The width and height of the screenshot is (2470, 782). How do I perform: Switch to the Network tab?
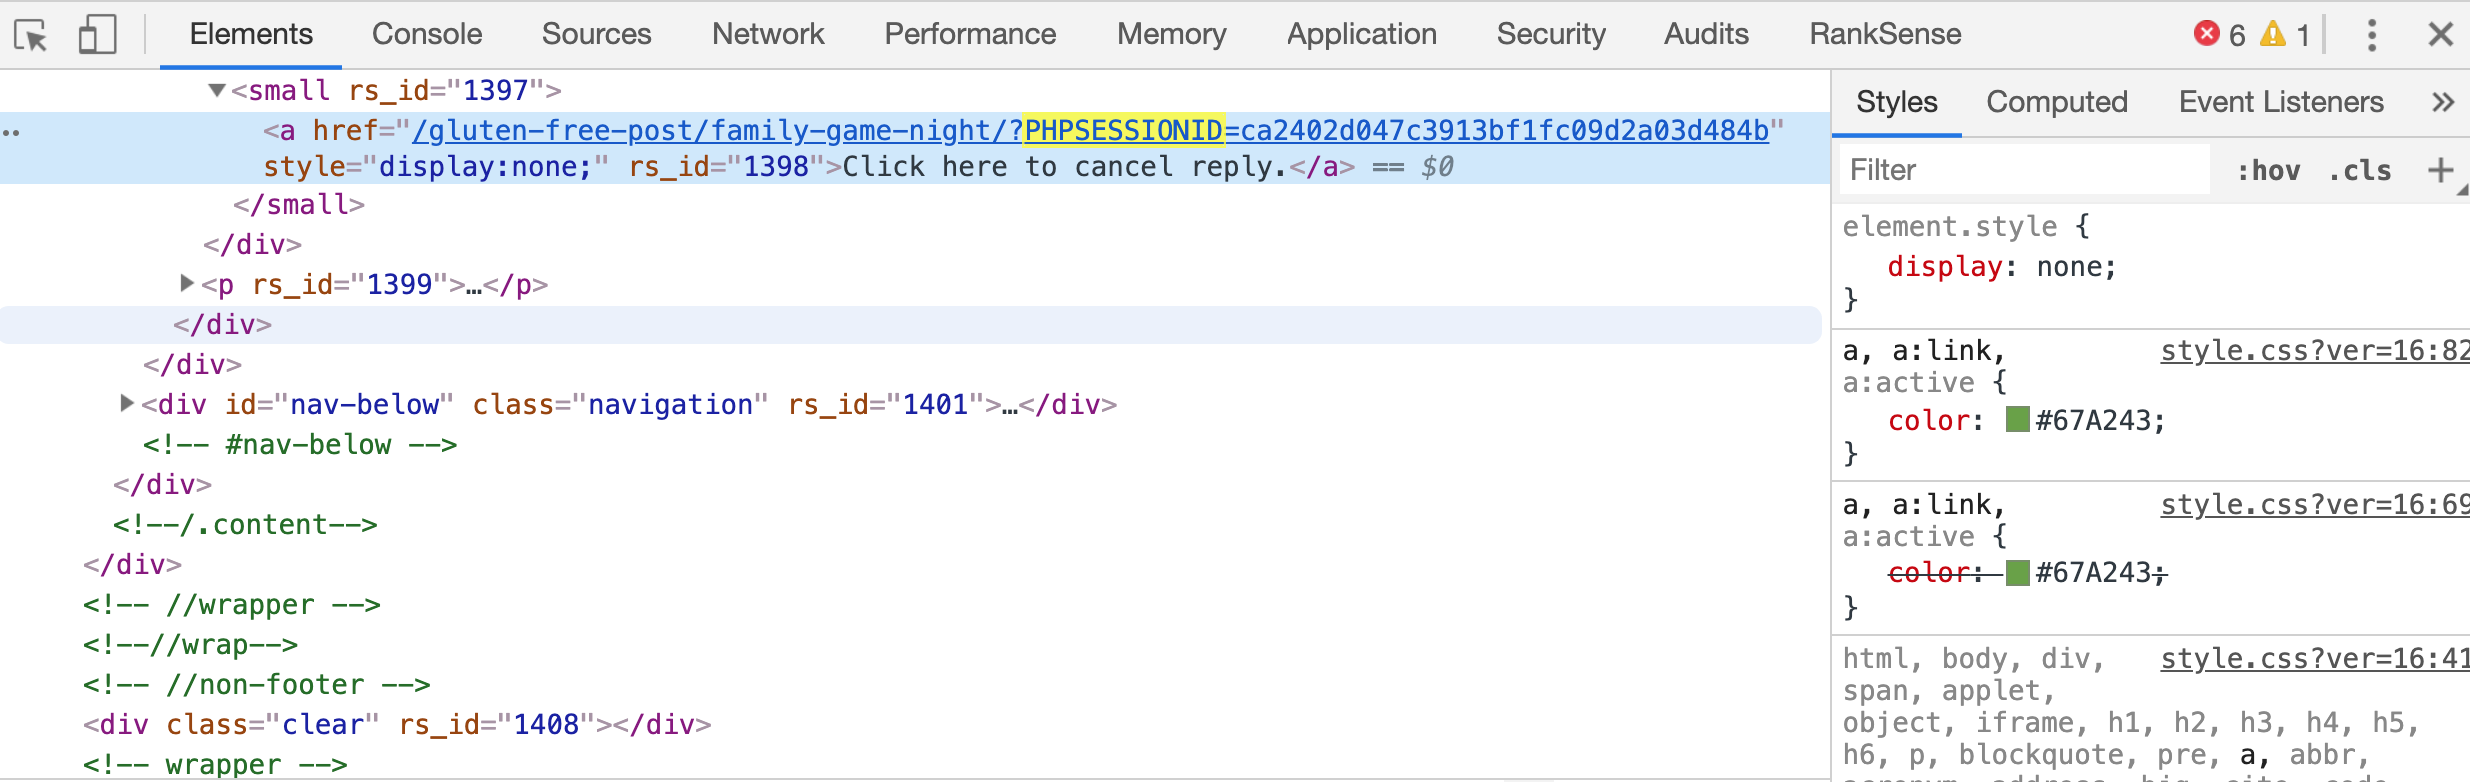767,34
